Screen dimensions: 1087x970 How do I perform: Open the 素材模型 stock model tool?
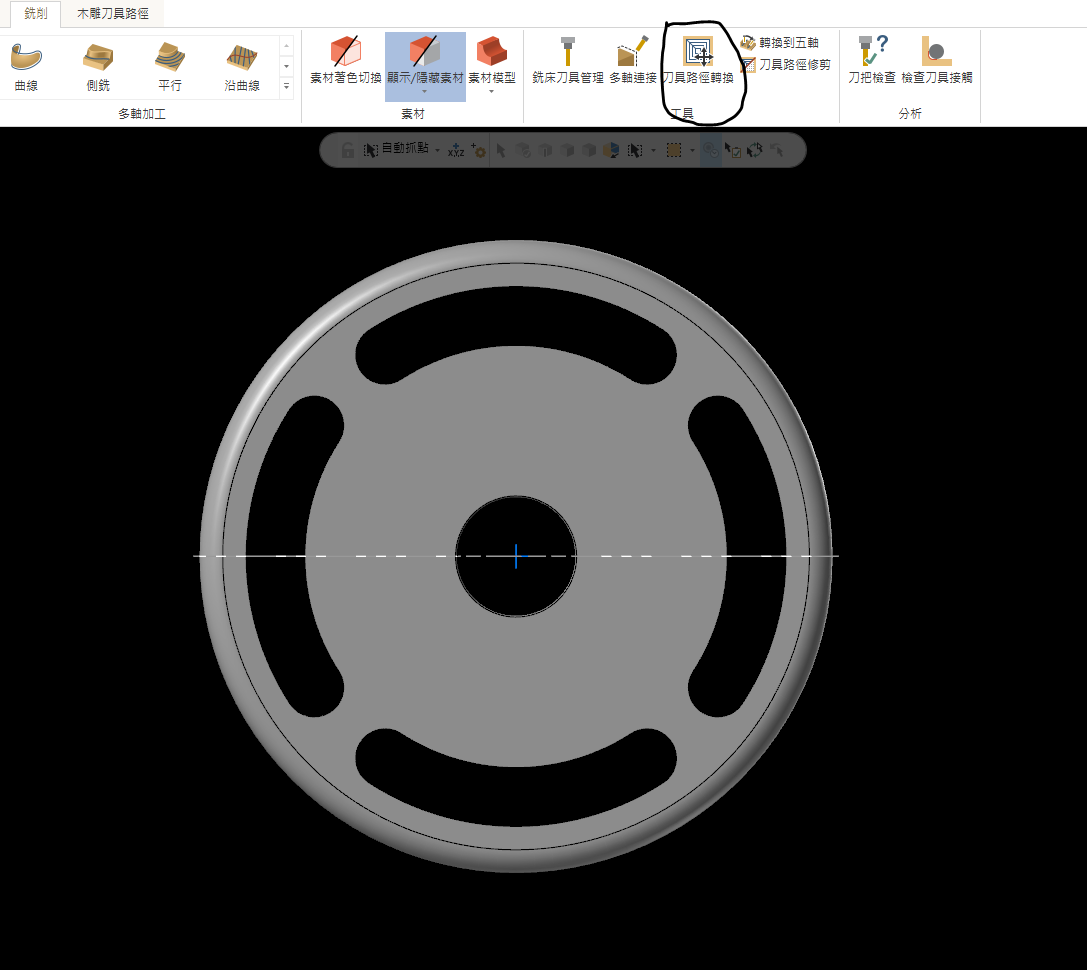click(492, 60)
